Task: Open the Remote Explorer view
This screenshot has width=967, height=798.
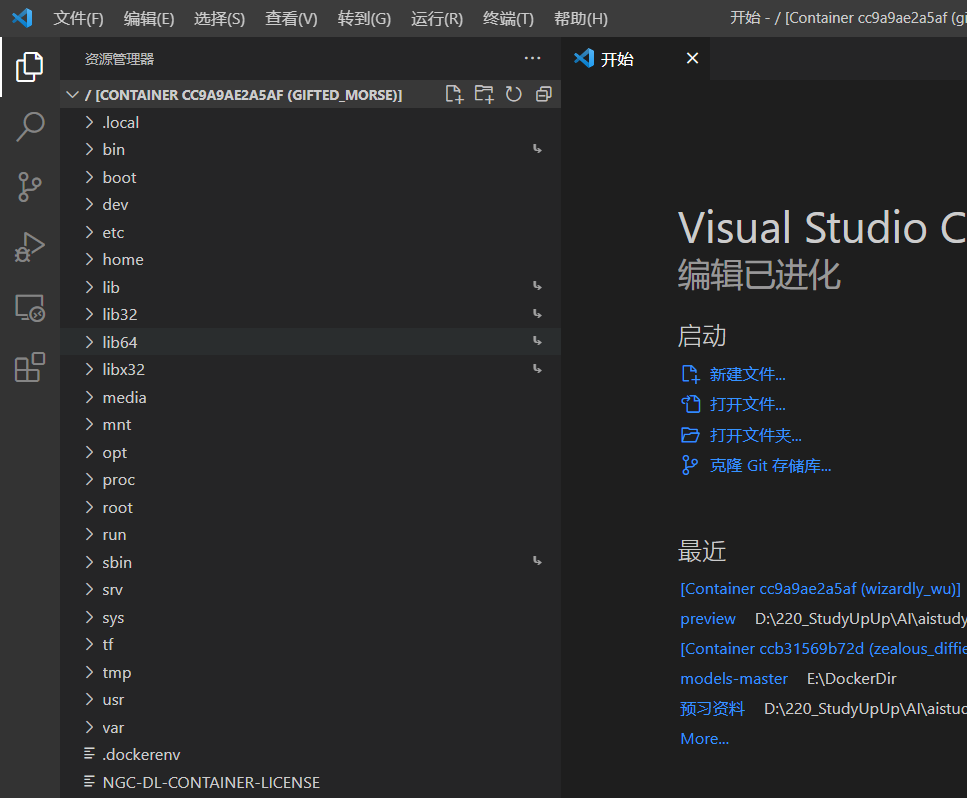Action: [x=30, y=308]
